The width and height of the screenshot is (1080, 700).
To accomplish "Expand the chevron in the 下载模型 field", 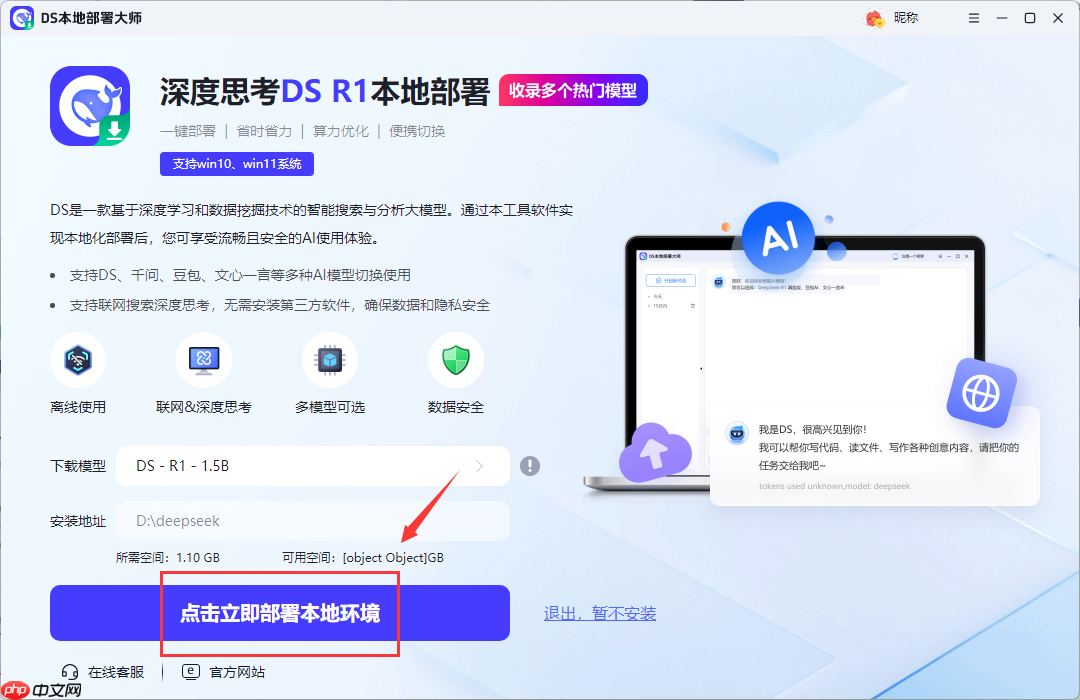I will point(478,465).
